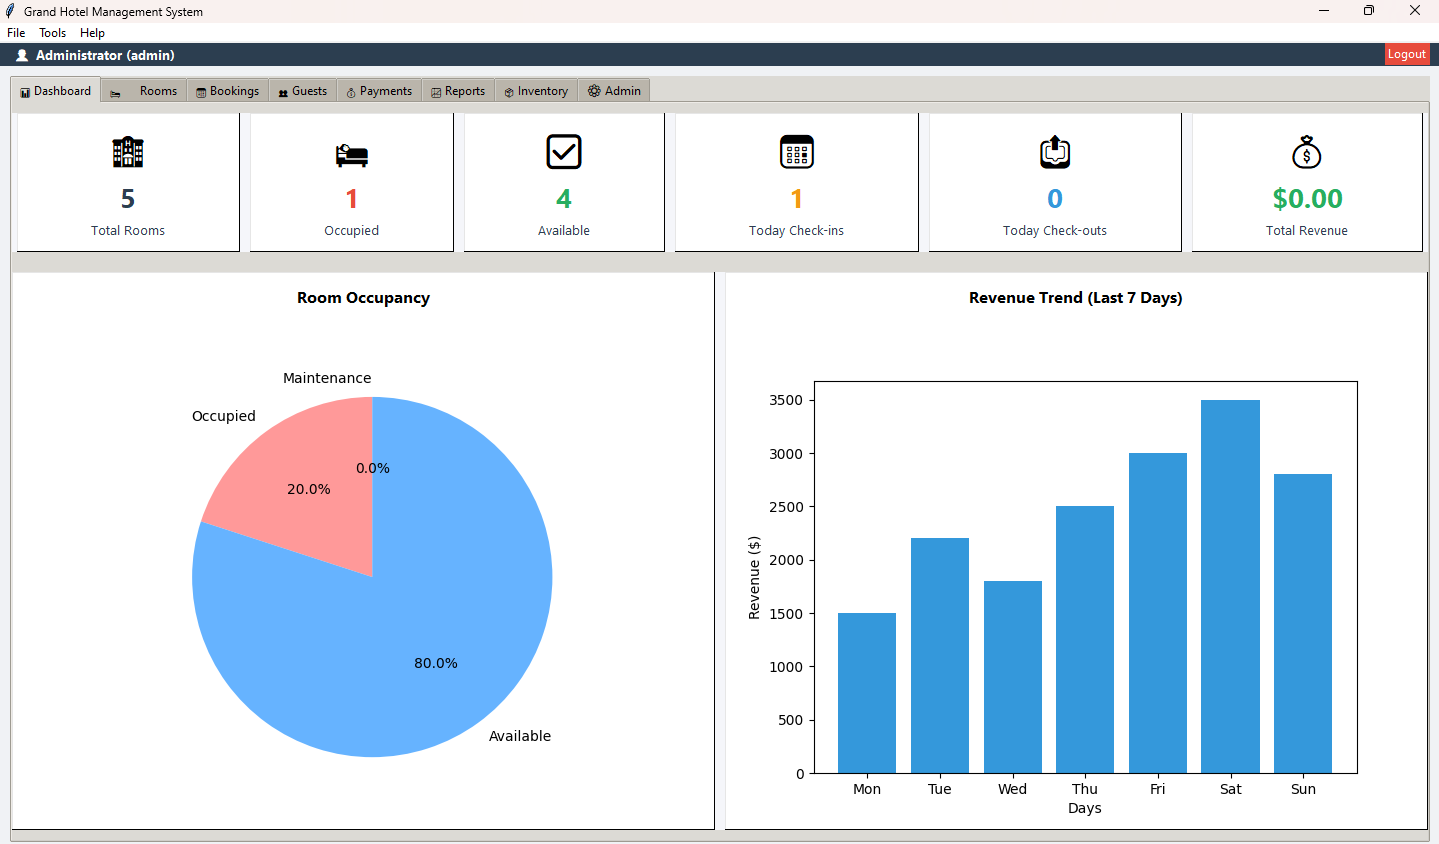Go to the Bookings tab
Image resolution: width=1439 pixels, height=844 pixels.
(x=227, y=91)
